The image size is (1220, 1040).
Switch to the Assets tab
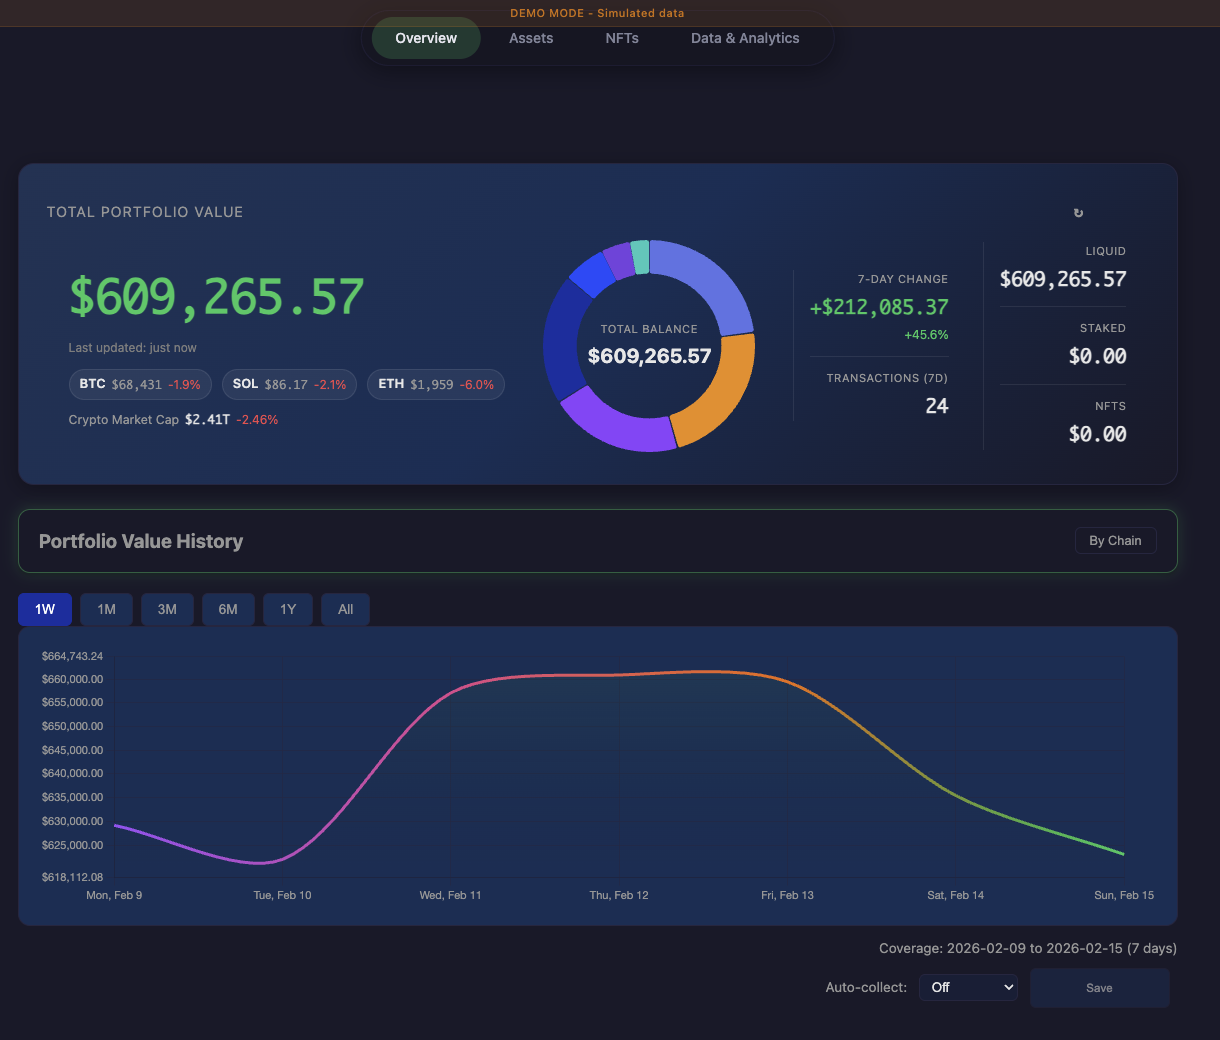[x=531, y=38]
